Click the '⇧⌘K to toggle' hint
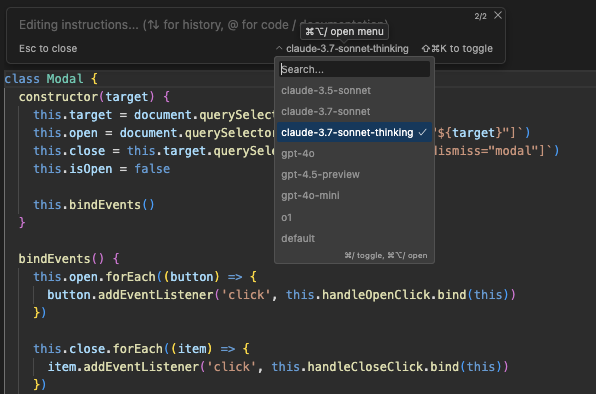Viewport: 596px width, 394px height. pyautogui.click(x=457, y=49)
